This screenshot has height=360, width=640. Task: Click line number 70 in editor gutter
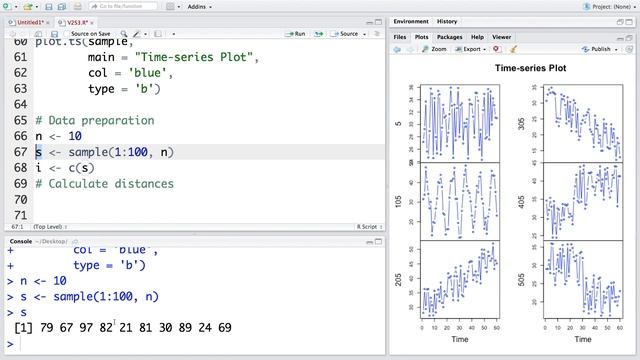point(20,200)
